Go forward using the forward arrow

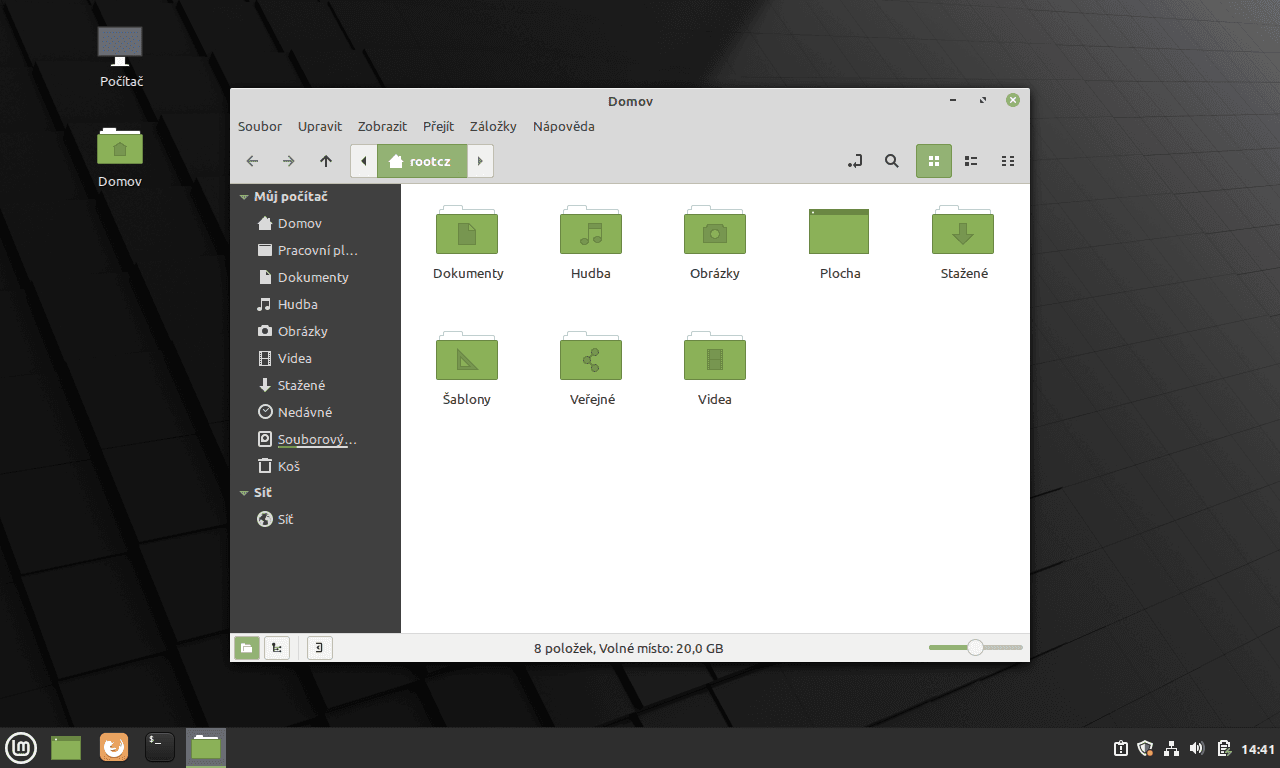288,161
